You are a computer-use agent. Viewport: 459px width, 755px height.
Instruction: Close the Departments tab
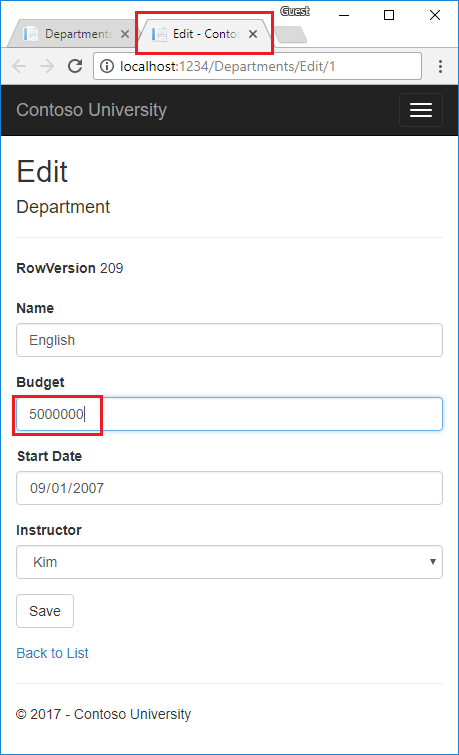(x=125, y=34)
